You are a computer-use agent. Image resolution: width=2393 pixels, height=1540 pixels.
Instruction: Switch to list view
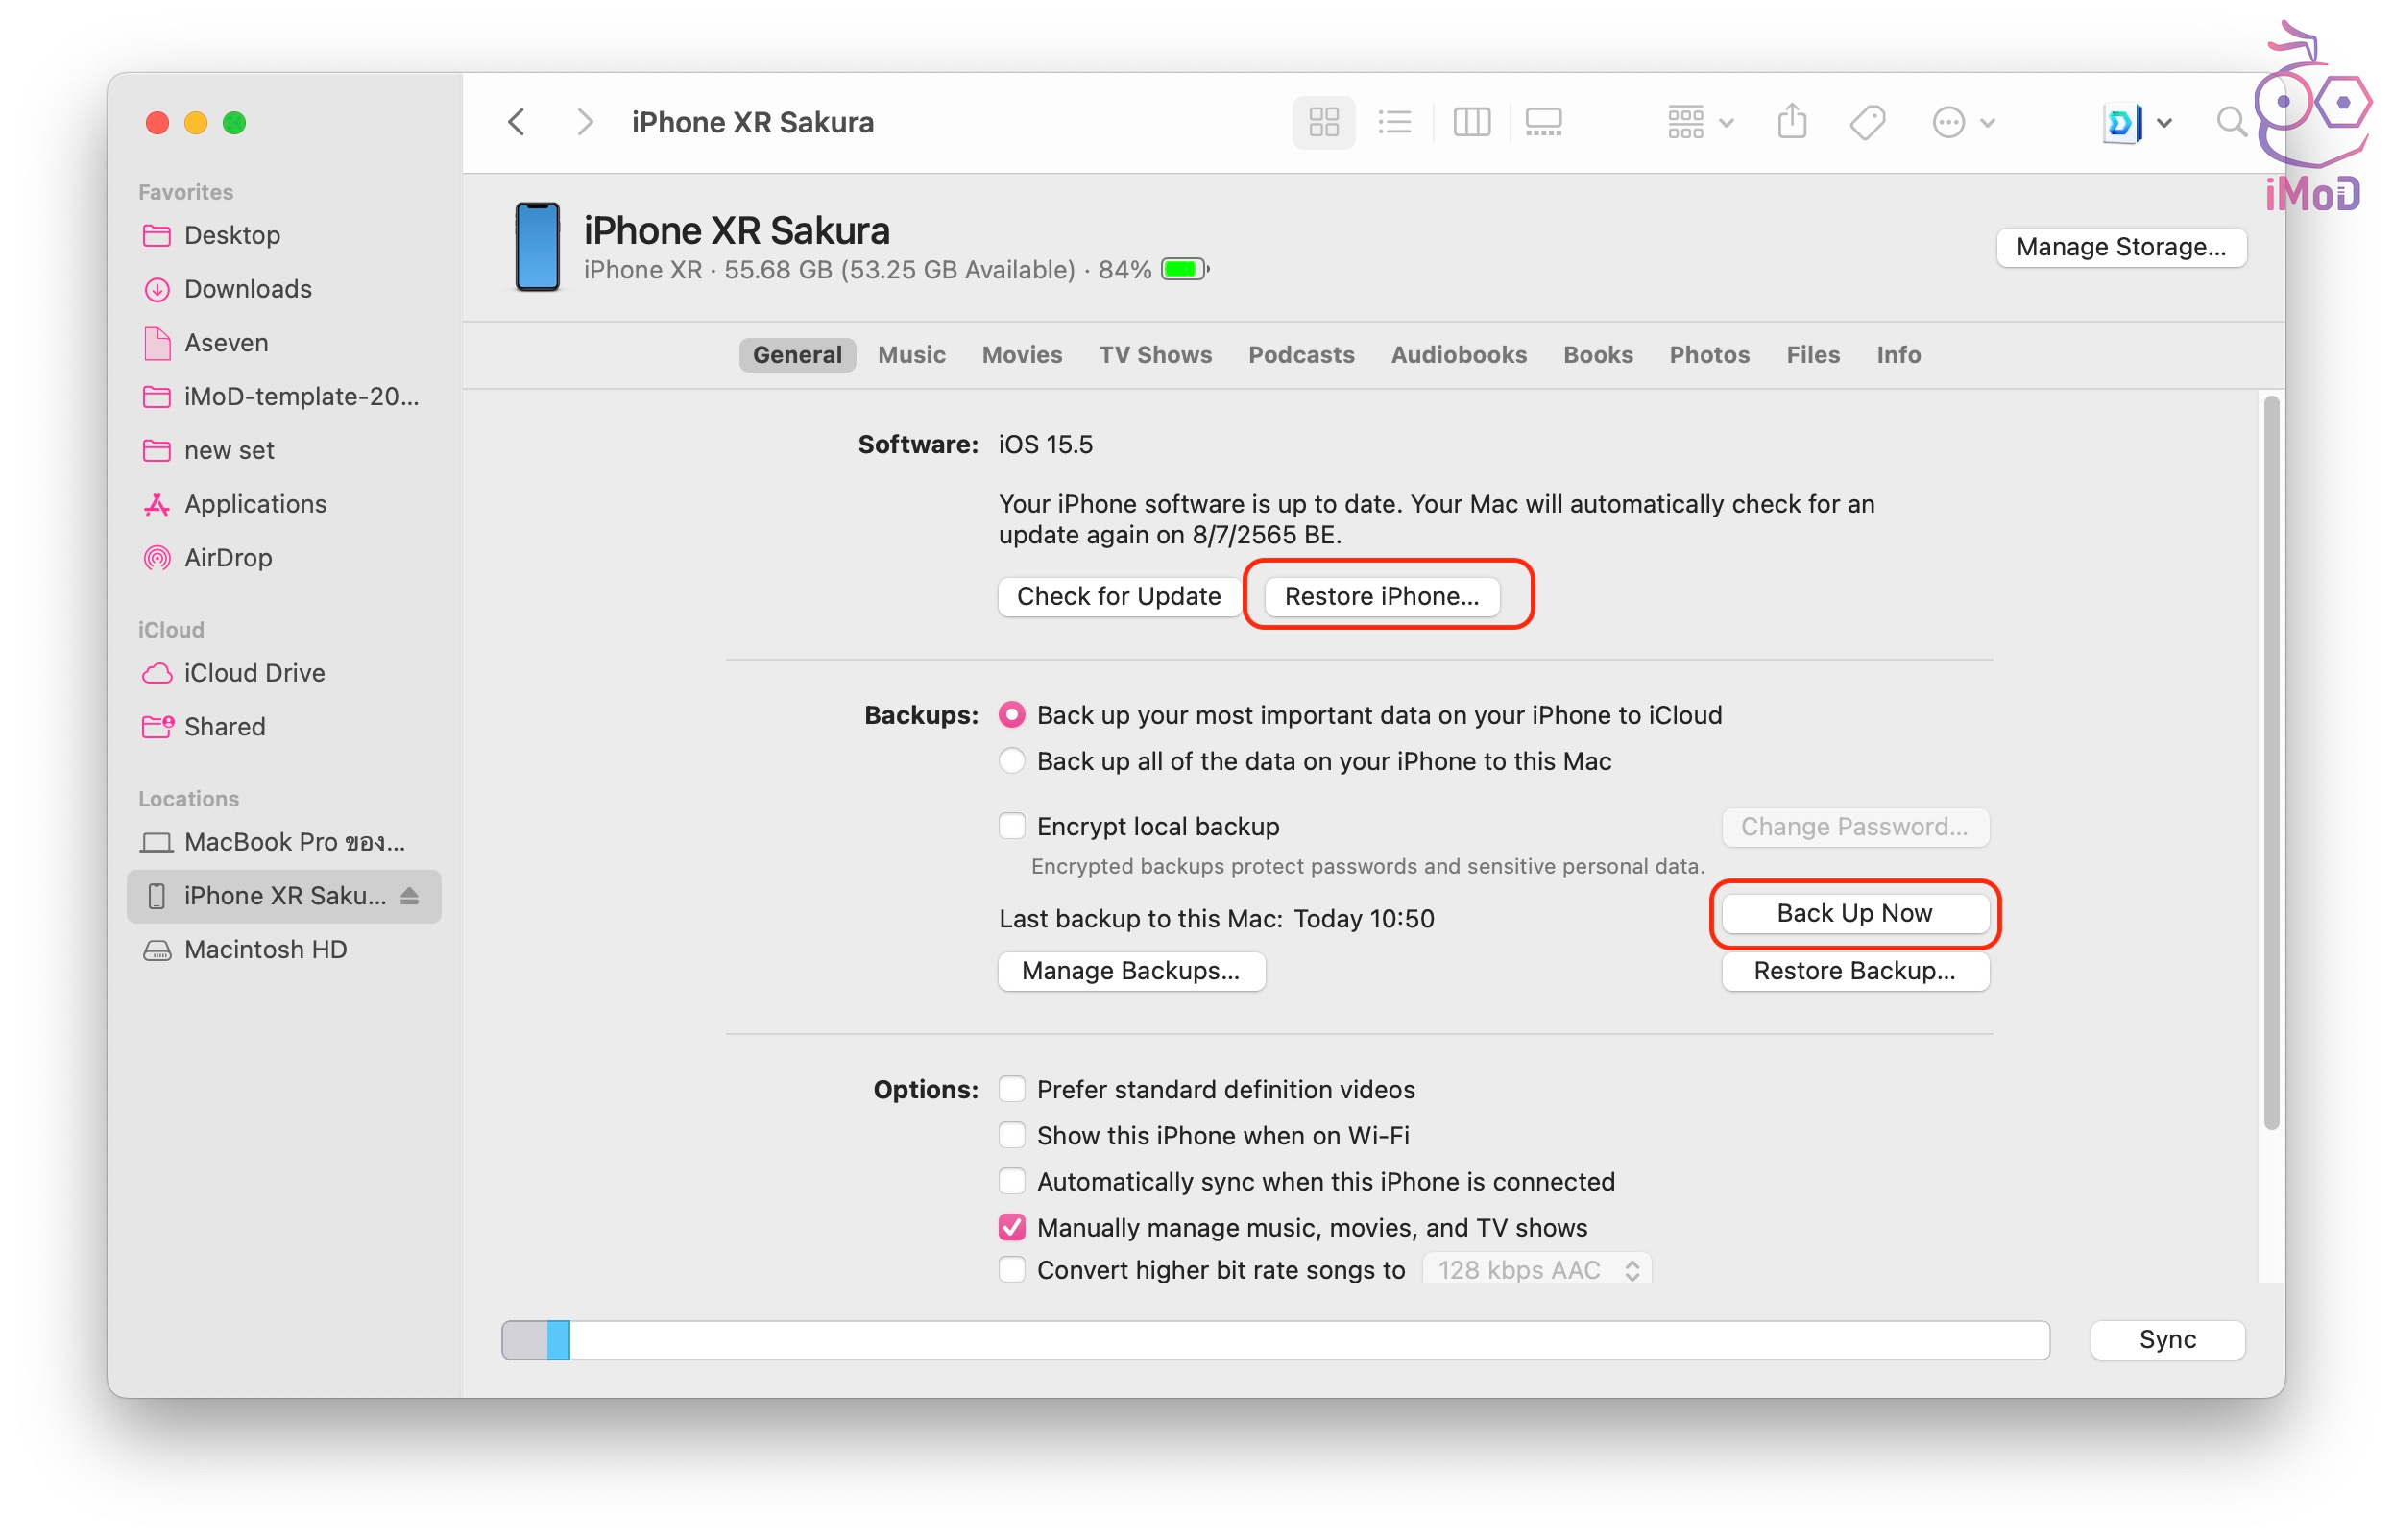click(x=1394, y=122)
